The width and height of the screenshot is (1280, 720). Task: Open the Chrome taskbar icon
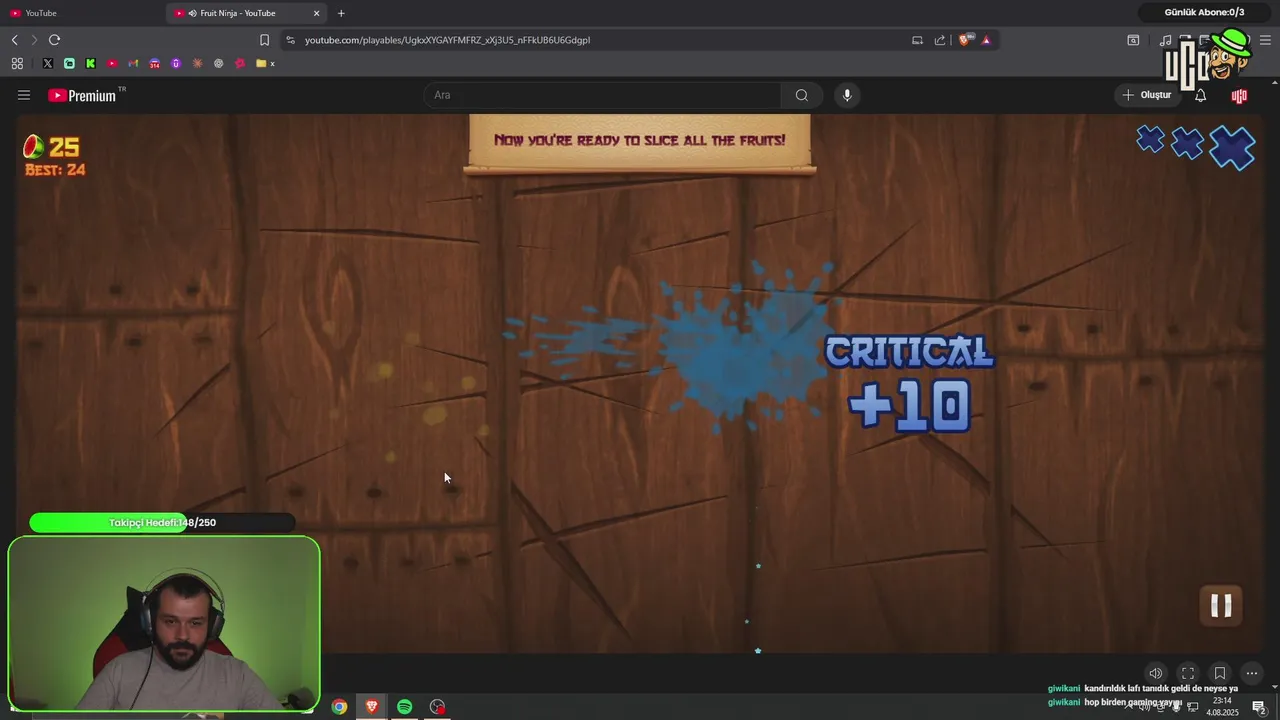click(339, 707)
